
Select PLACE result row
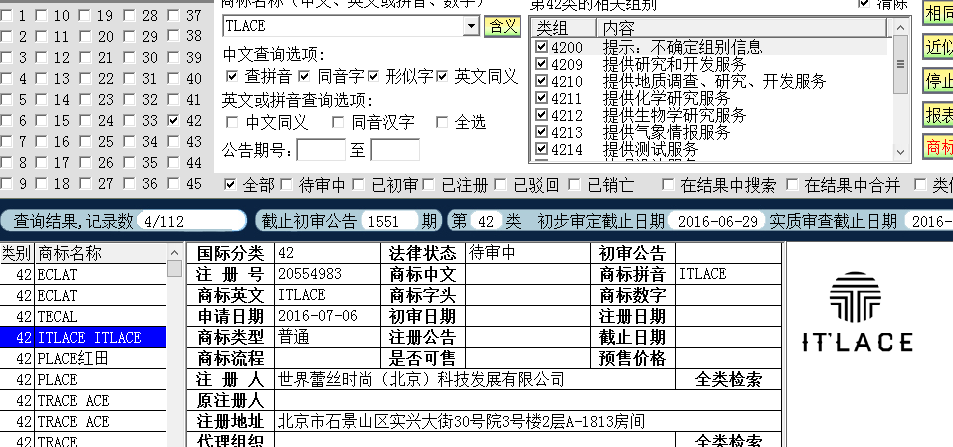83,379
